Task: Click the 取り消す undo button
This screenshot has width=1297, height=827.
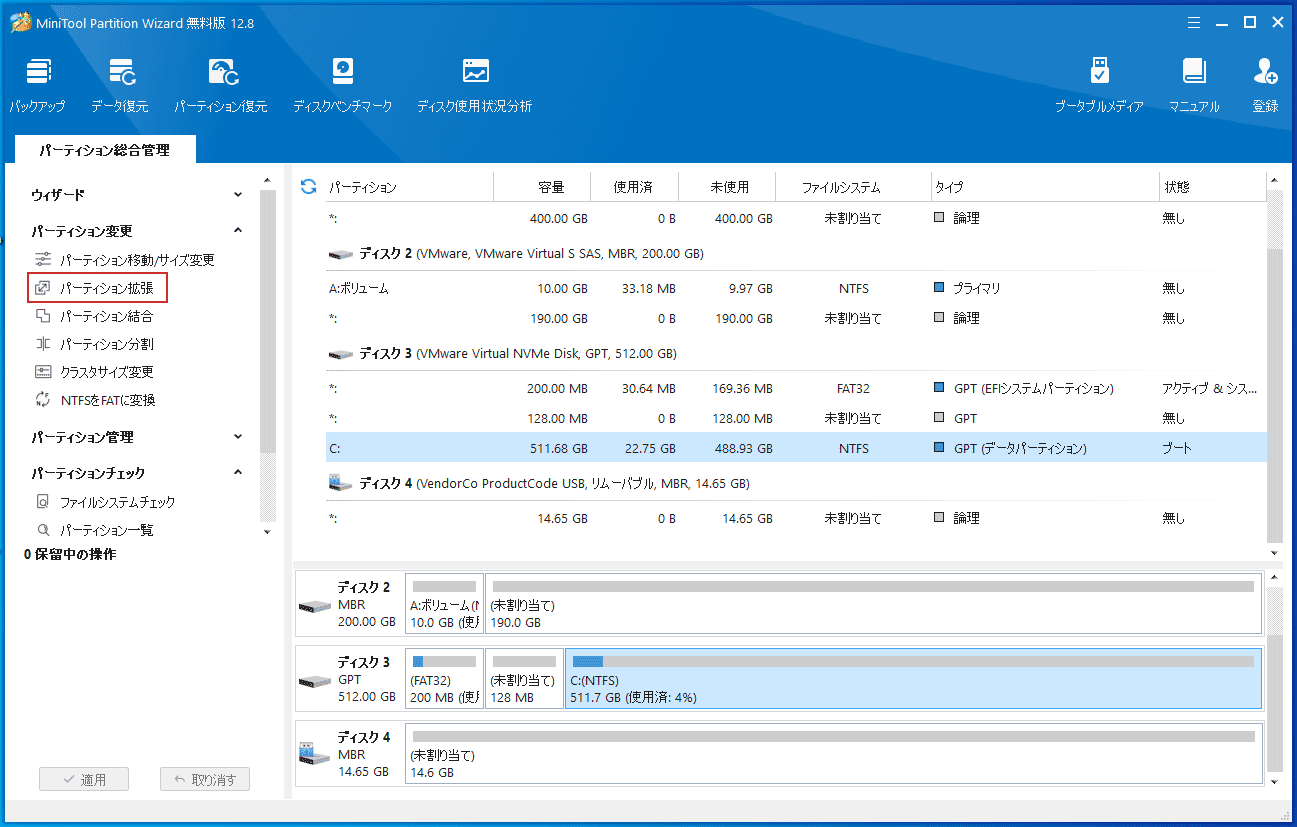Action: pyautogui.click(x=205, y=780)
